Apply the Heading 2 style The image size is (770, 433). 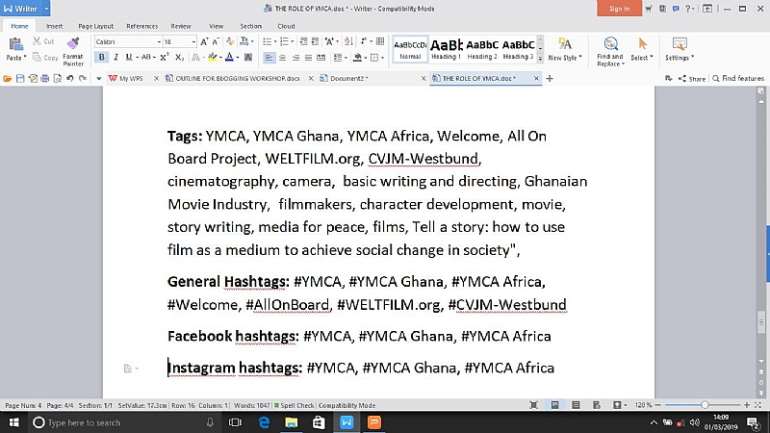click(482, 50)
